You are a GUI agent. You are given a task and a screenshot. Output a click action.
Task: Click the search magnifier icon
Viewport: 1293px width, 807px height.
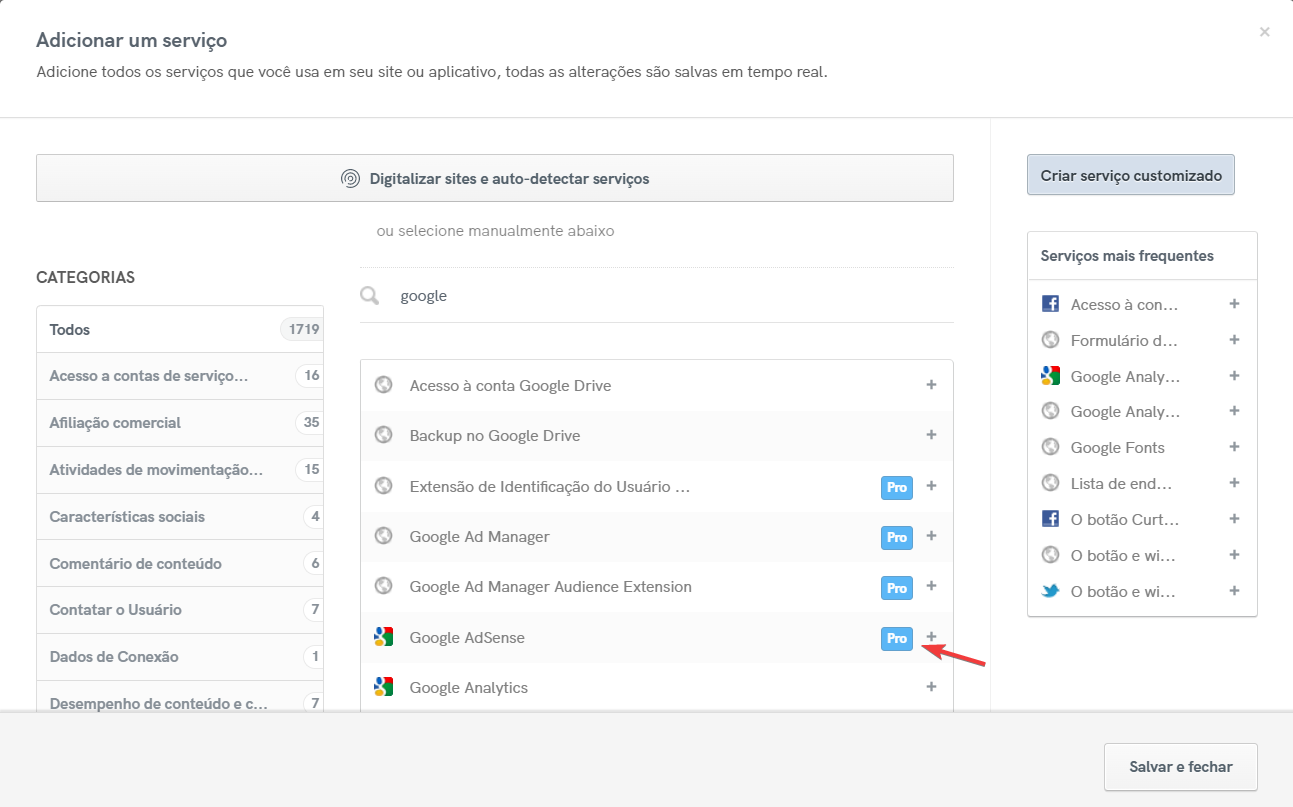pos(370,295)
